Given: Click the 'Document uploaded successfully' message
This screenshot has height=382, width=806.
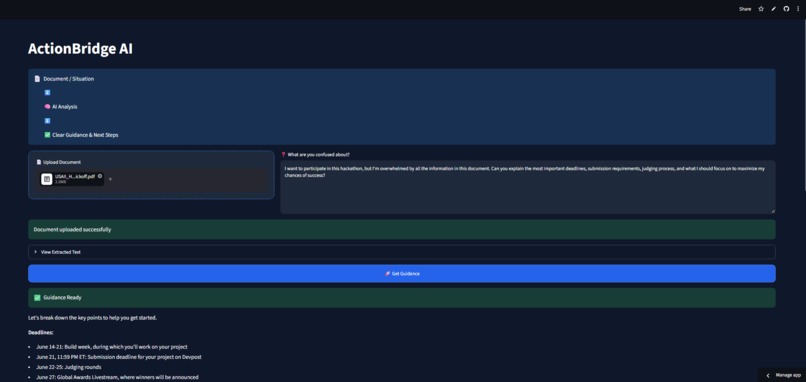Looking at the screenshot, I should (x=401, y=229).
